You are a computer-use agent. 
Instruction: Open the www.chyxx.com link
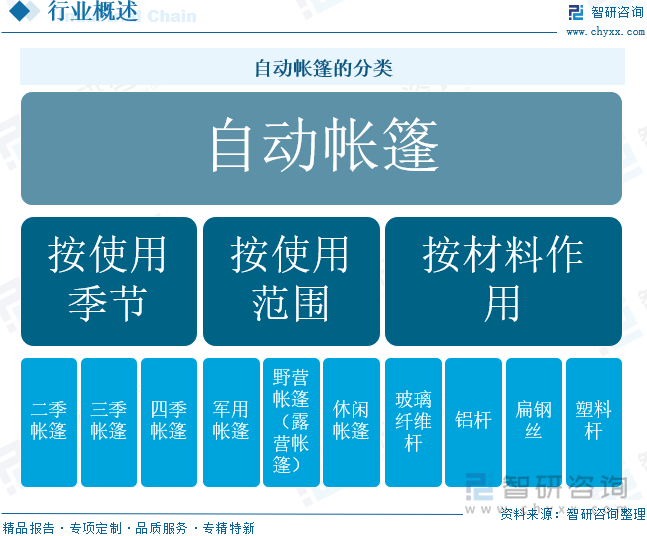(x=605, y=32)
